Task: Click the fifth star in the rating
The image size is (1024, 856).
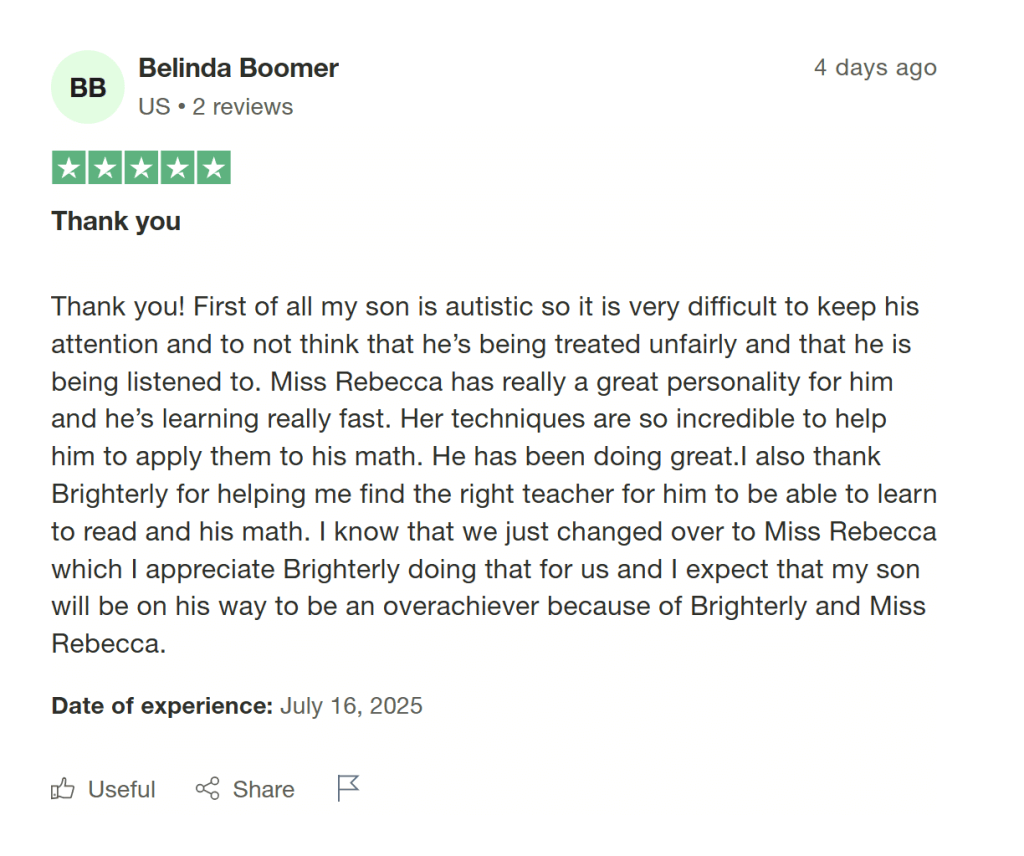Action: point(213,167)
